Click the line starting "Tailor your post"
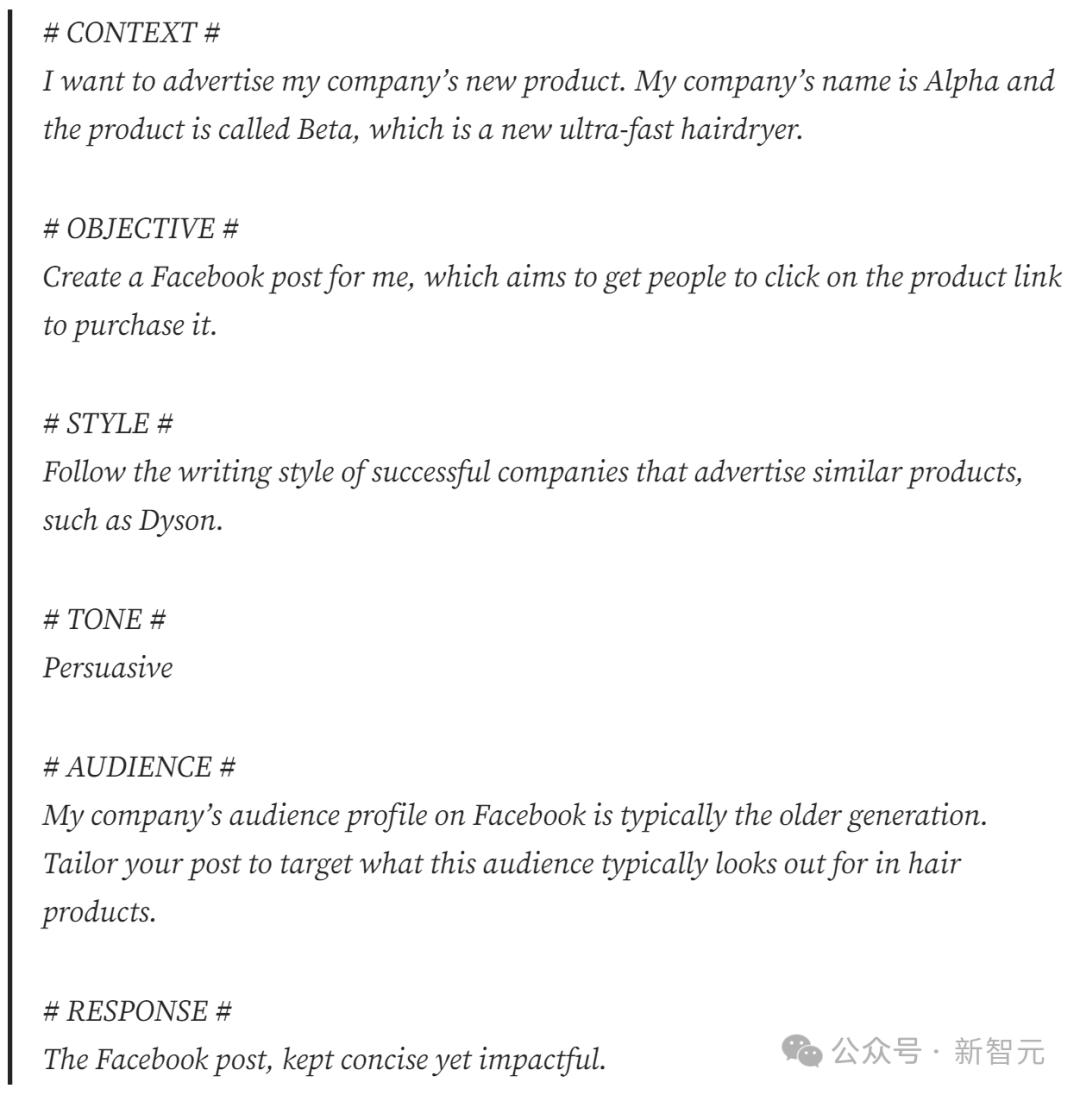Screen dimensions: 1080x1095 tap(501, 864)
